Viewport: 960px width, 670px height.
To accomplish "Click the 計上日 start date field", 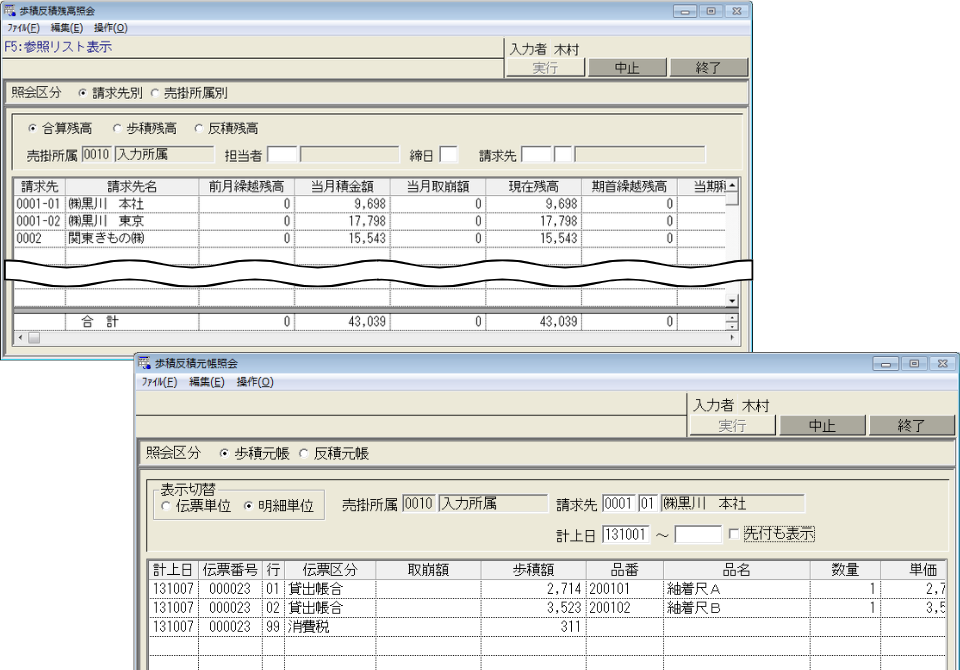I will pyautogui.click(x=626, y=535).
